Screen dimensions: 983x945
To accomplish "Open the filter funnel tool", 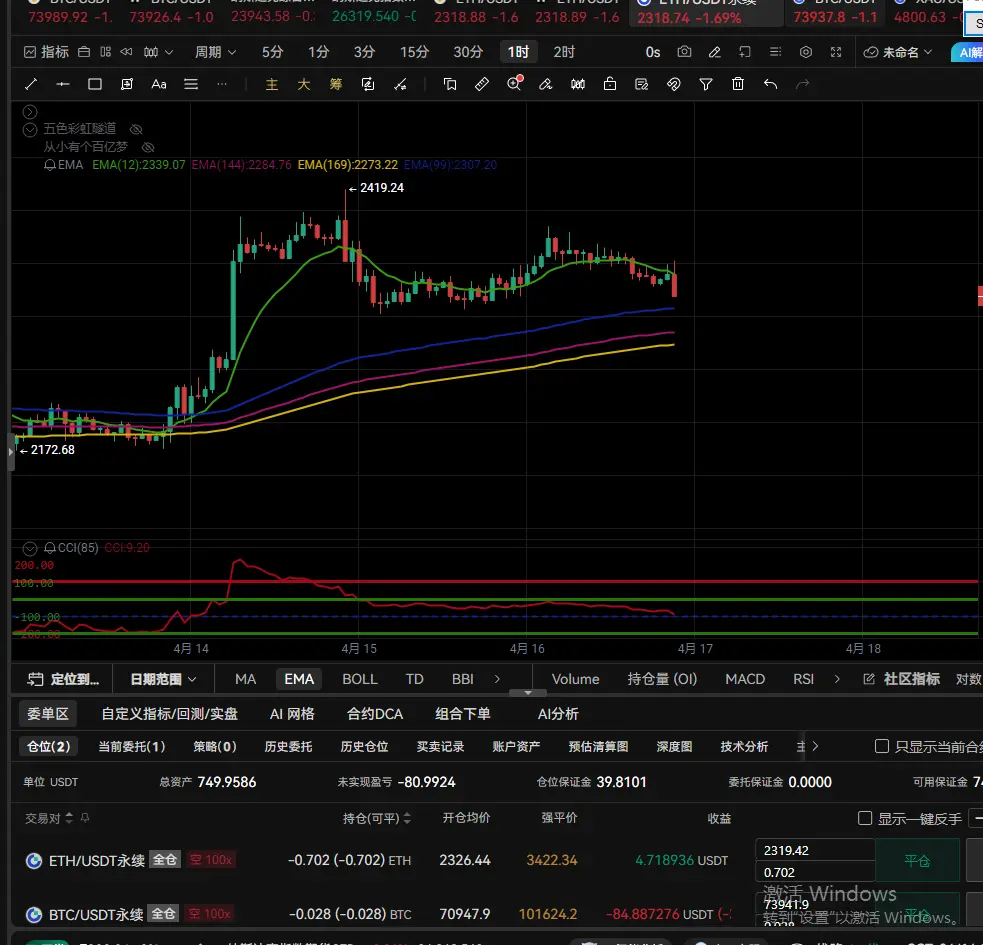I will [x=706, y=84].
